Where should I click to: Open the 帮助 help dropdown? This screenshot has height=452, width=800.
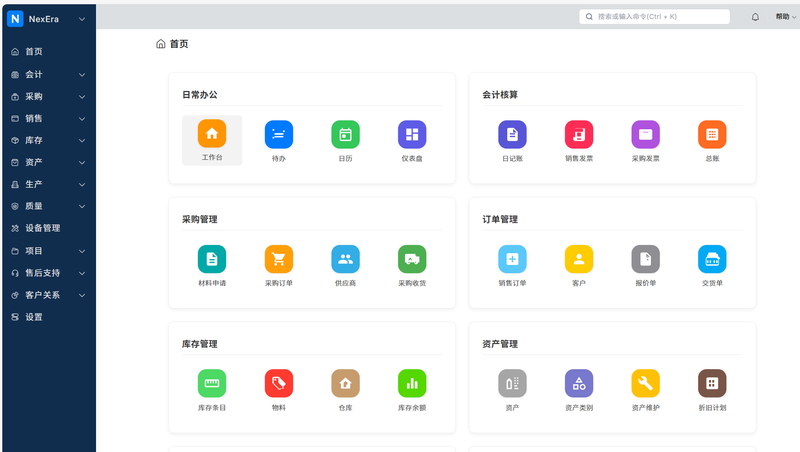[784, 17]
